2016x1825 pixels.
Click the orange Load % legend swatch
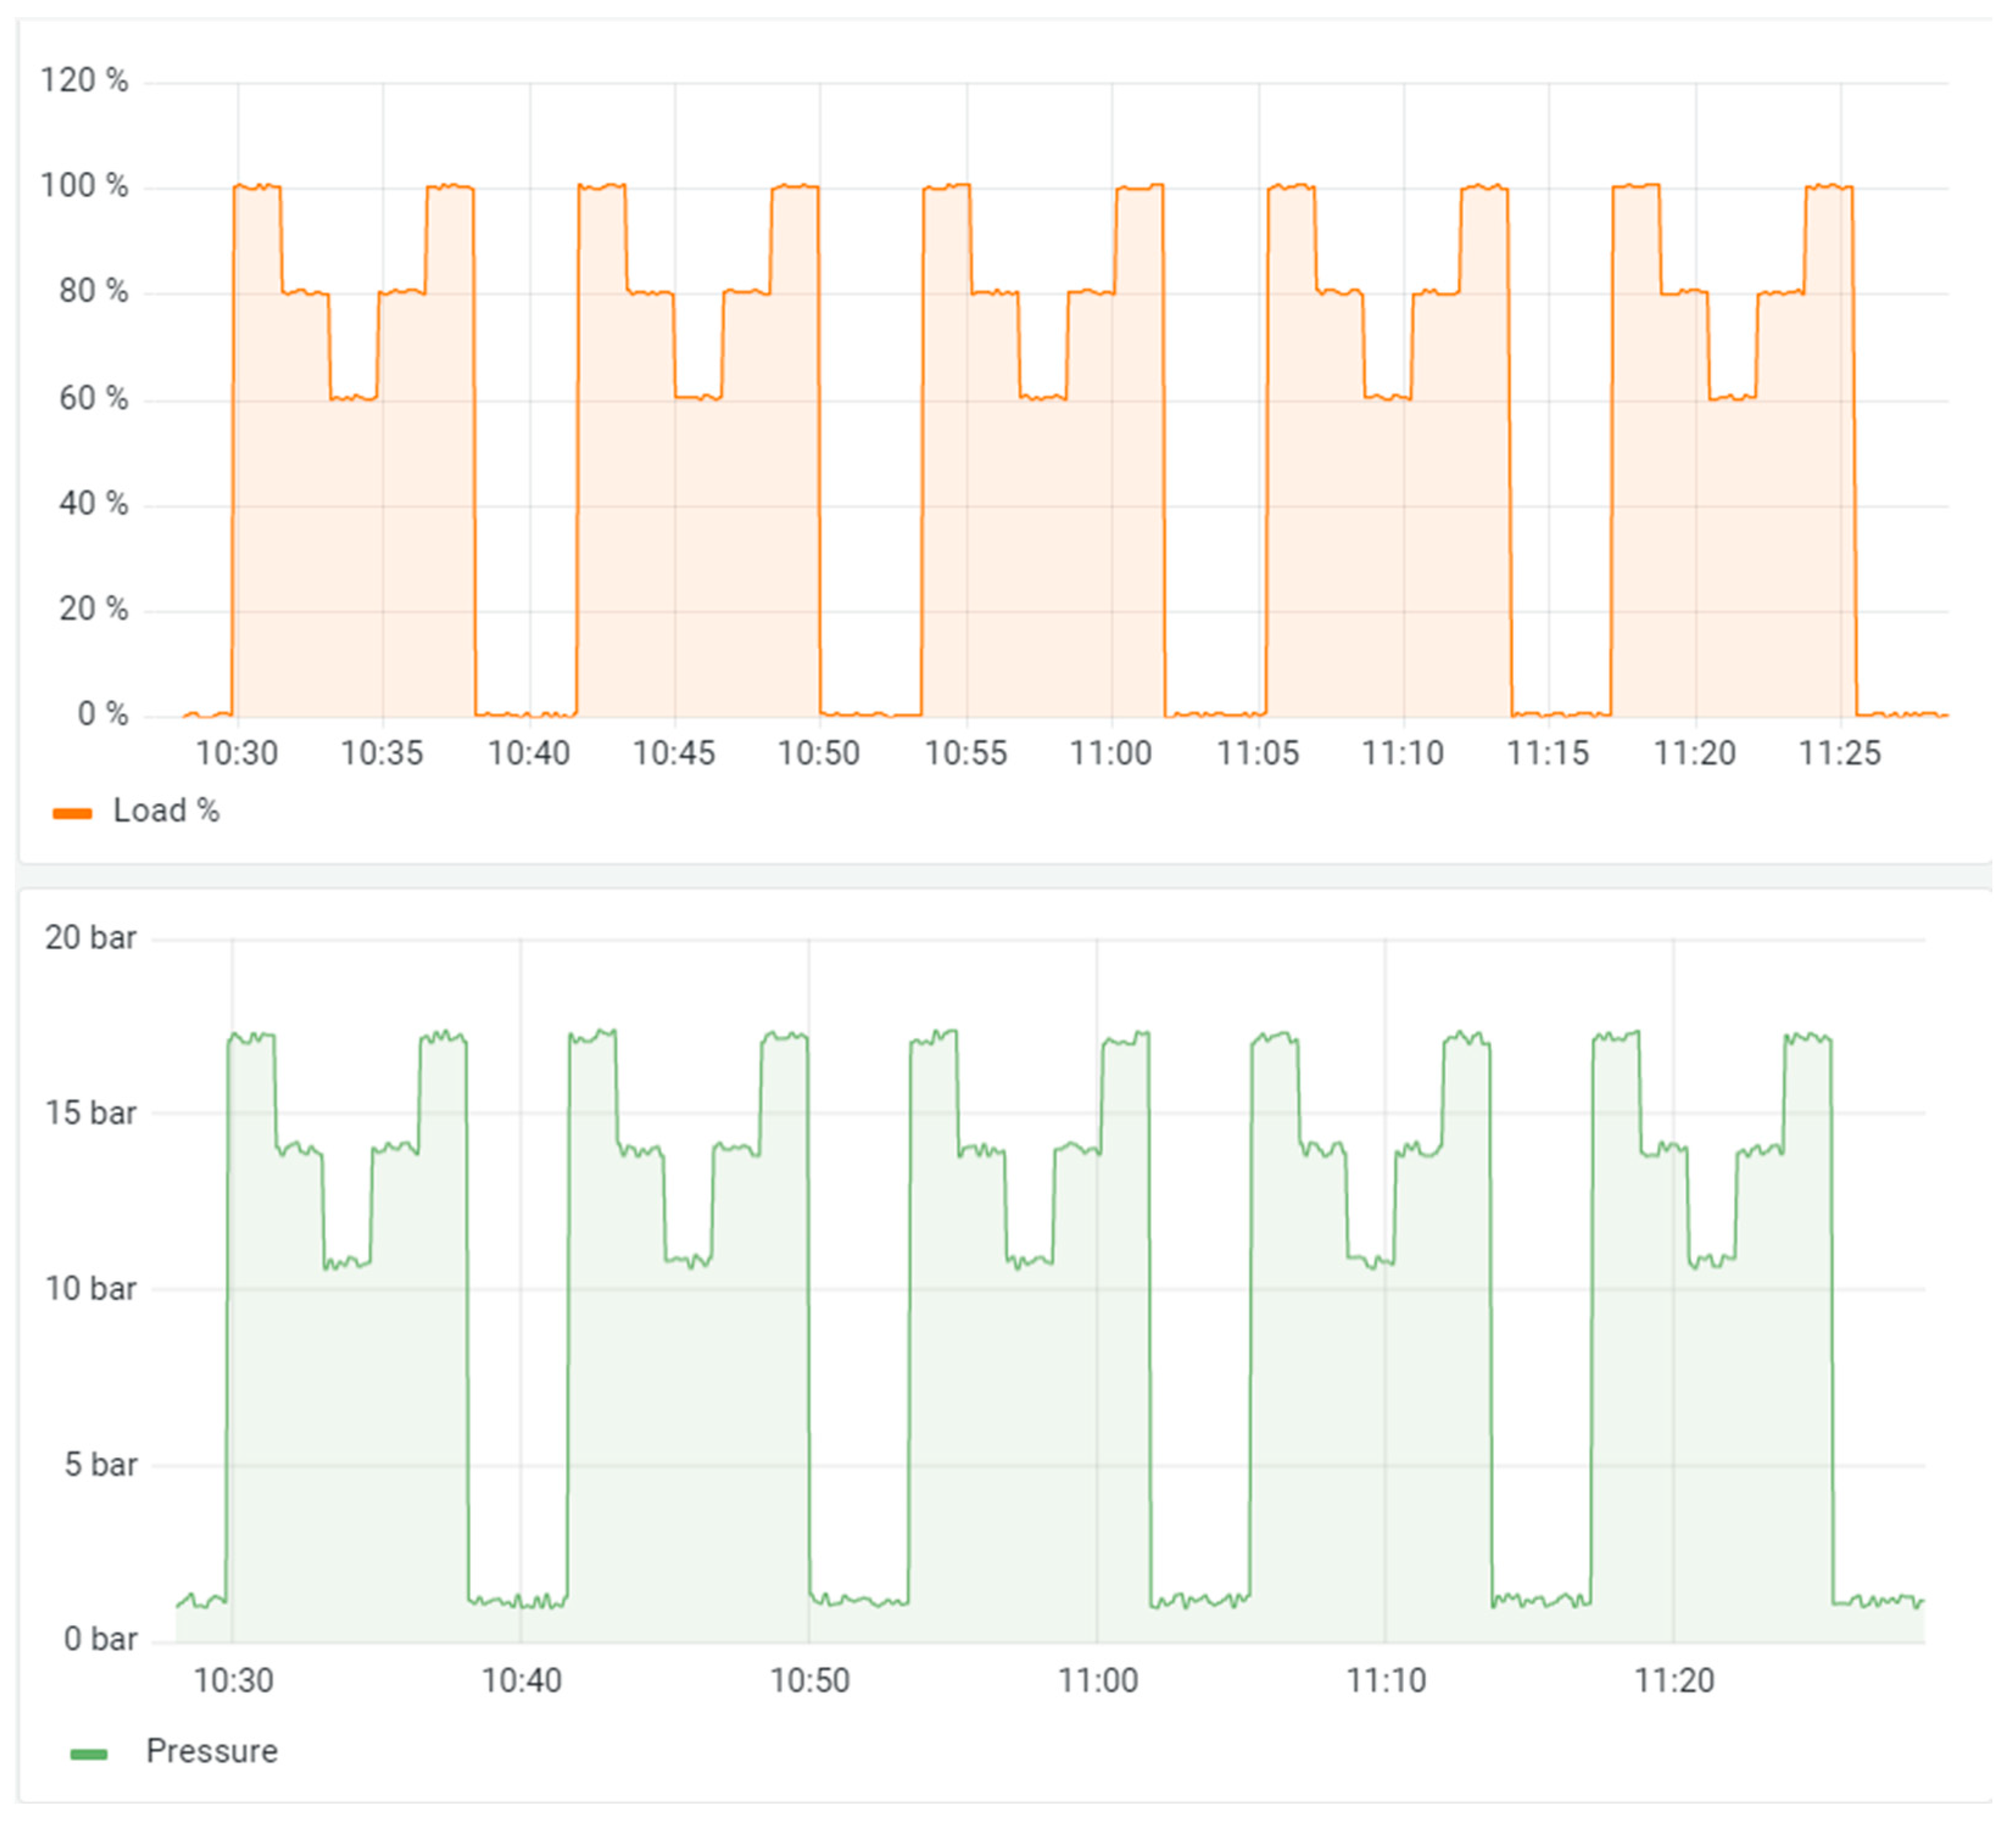pos(72,813)
